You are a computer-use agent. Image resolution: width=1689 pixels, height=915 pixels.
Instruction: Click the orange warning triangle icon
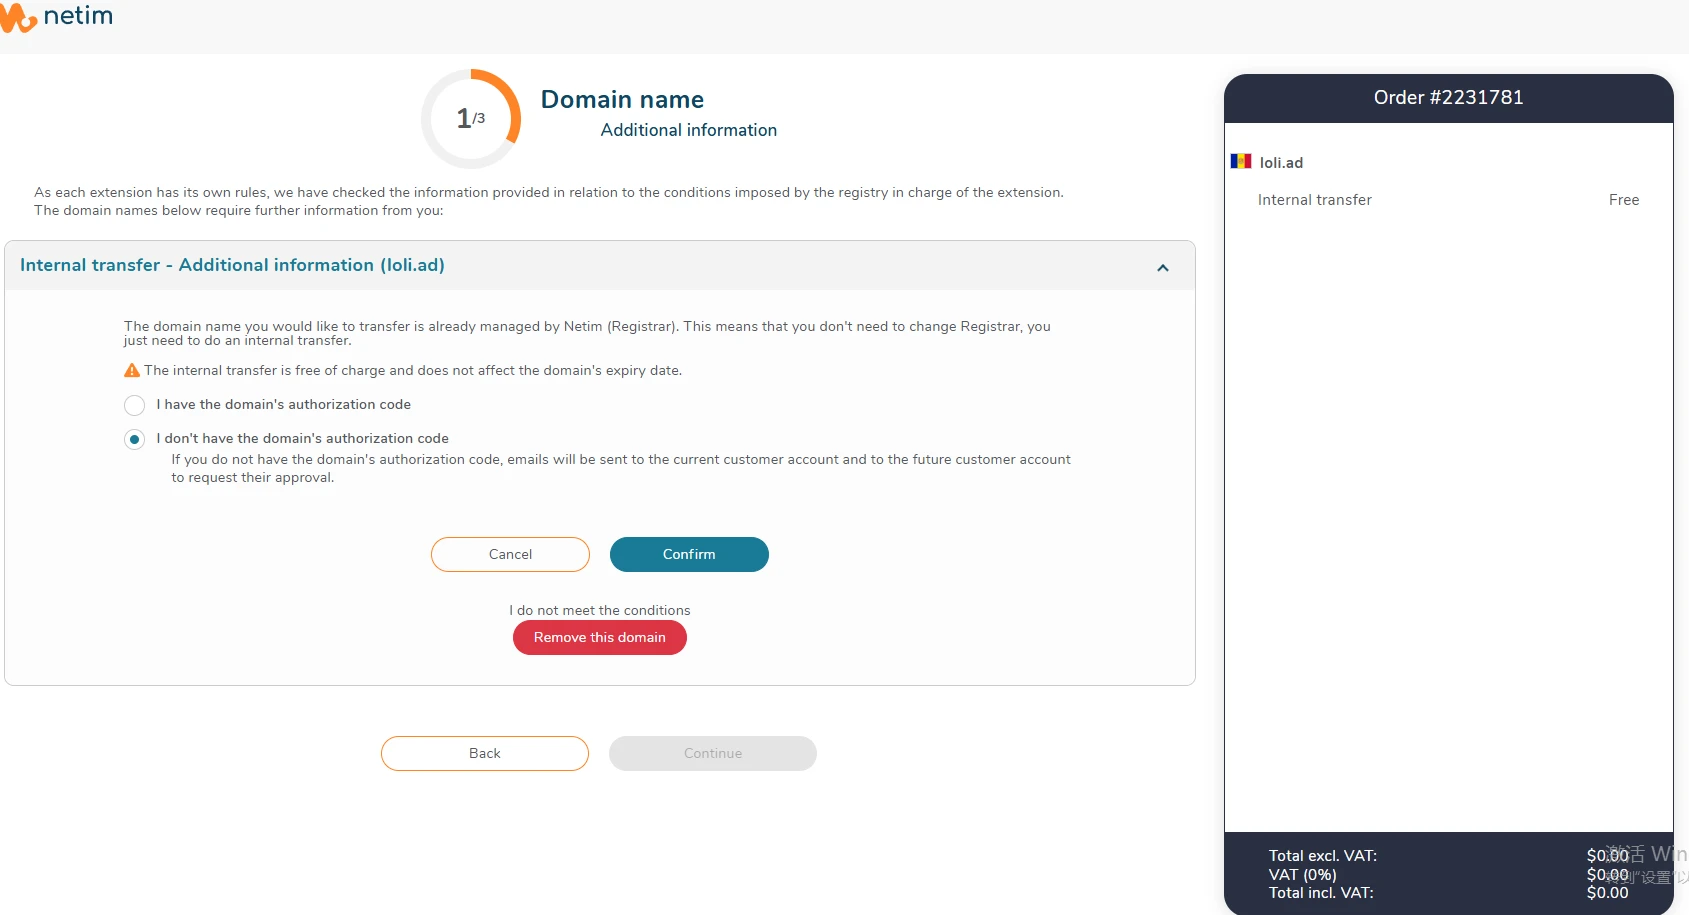132,371
